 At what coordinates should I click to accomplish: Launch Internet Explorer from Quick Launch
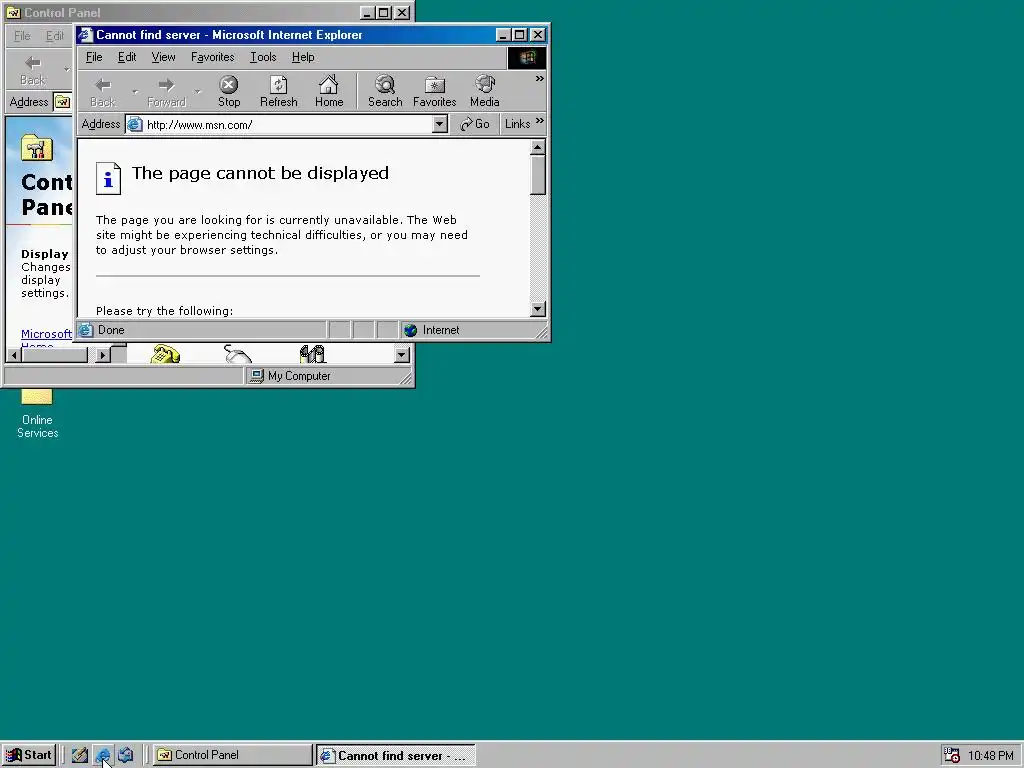(x=103, y=755)
